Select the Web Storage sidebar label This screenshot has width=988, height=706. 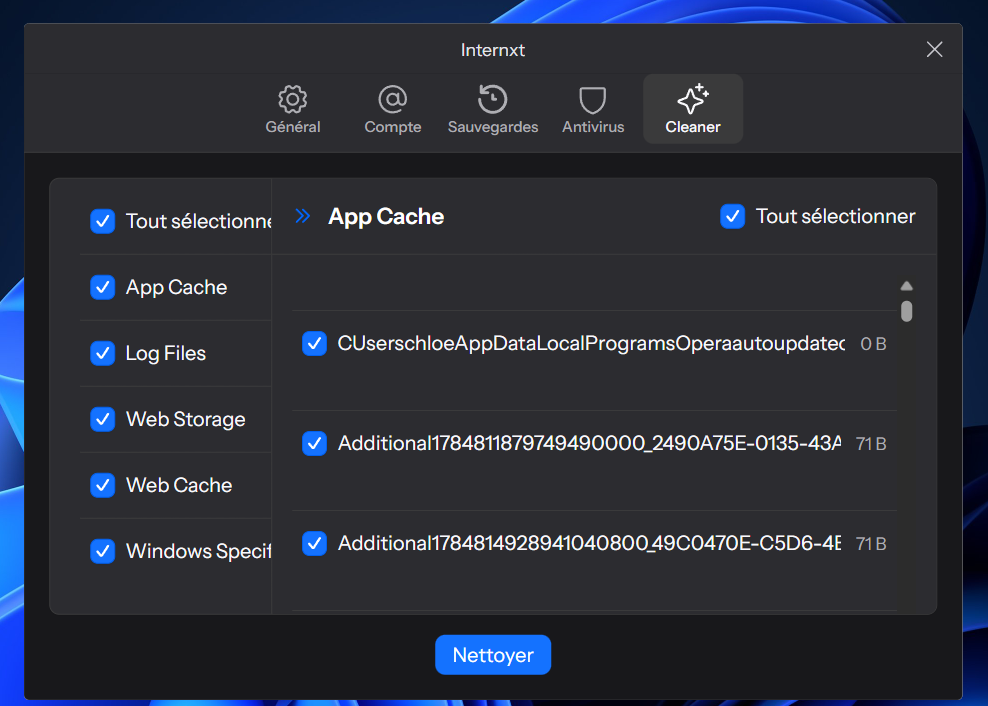coord(186,419)
